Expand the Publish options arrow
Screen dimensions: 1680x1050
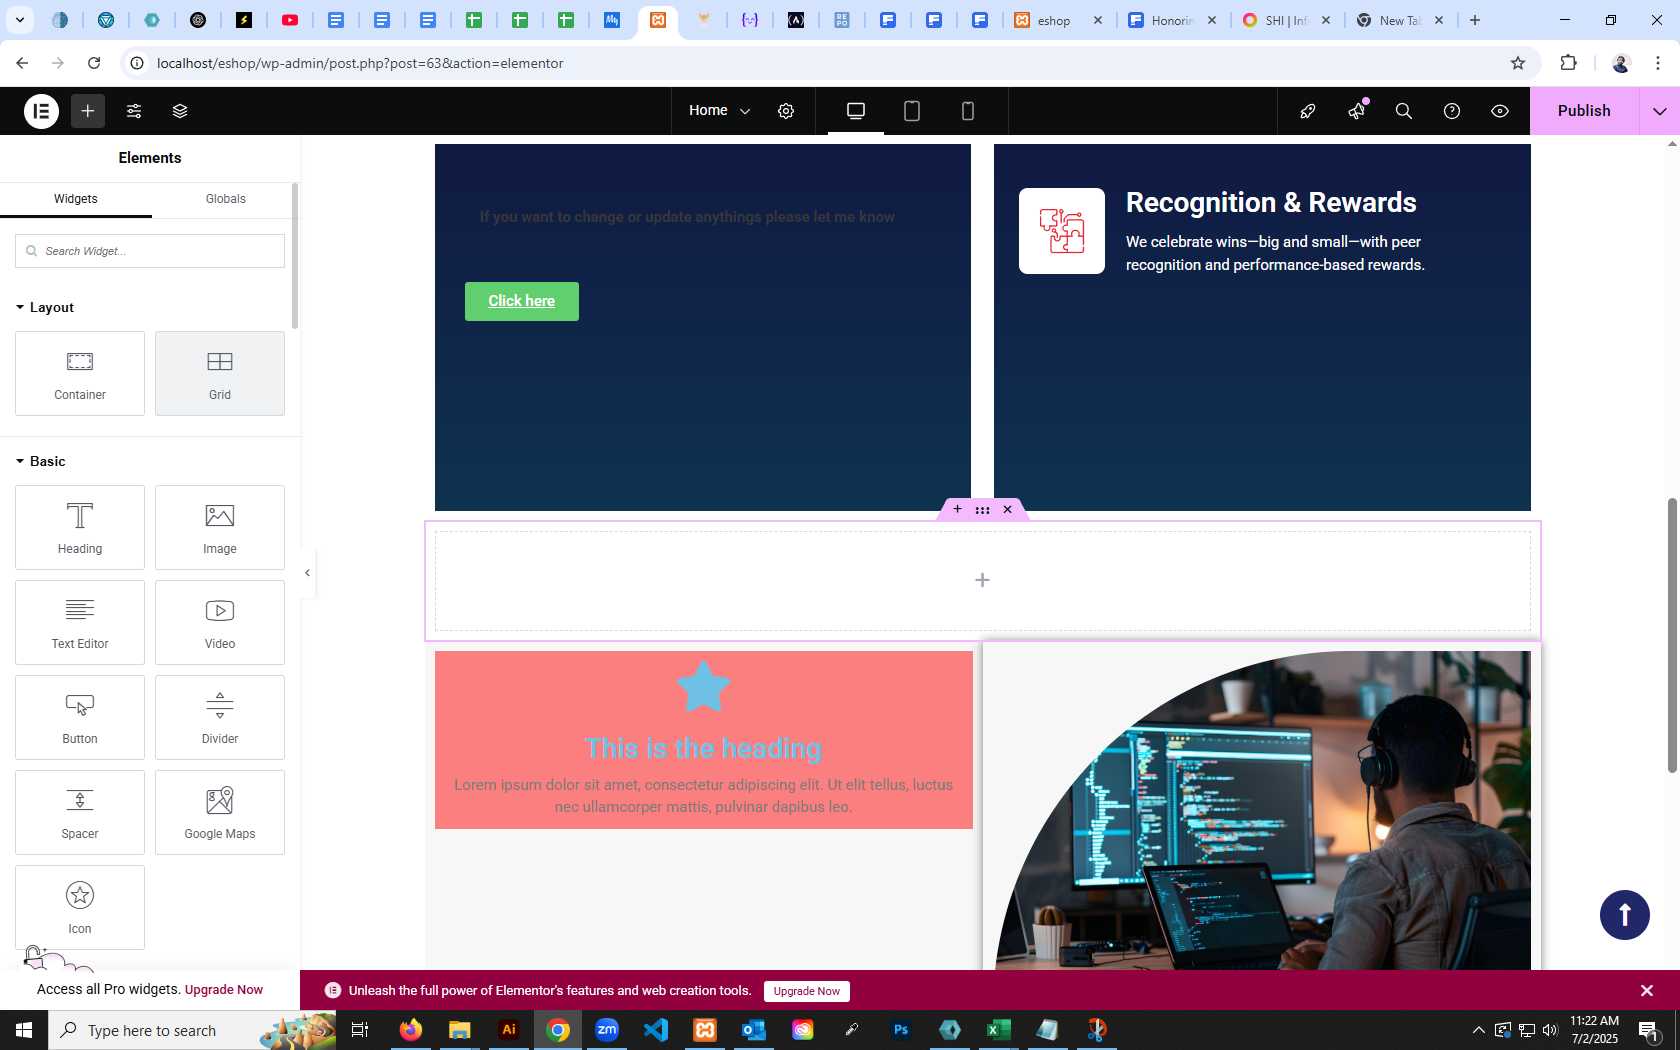coord(1660,111)
